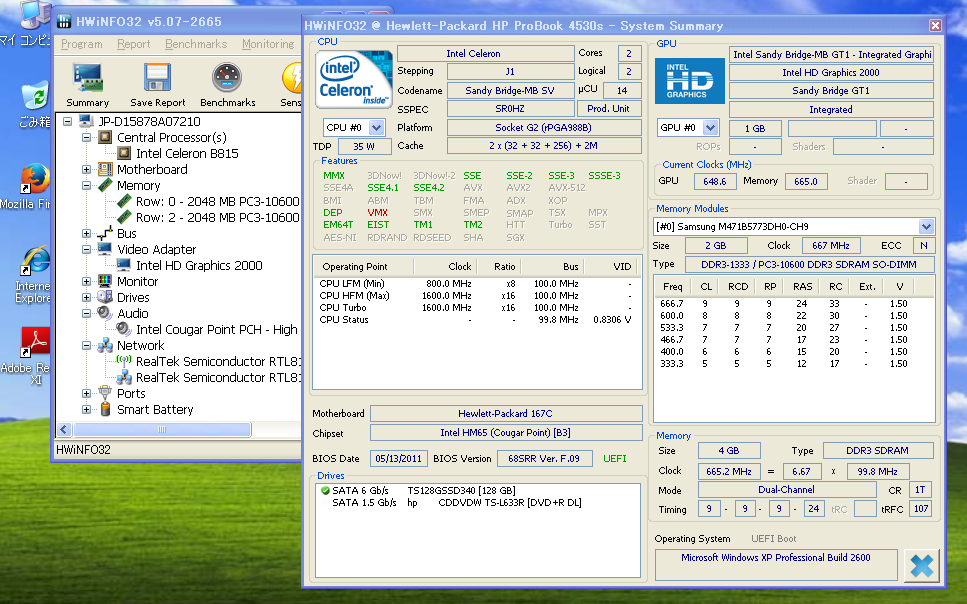This screenshot has height=604, width=967.
Task: Click the Bus tree icon
Action: pyautogui.click(x=105, y=233)
